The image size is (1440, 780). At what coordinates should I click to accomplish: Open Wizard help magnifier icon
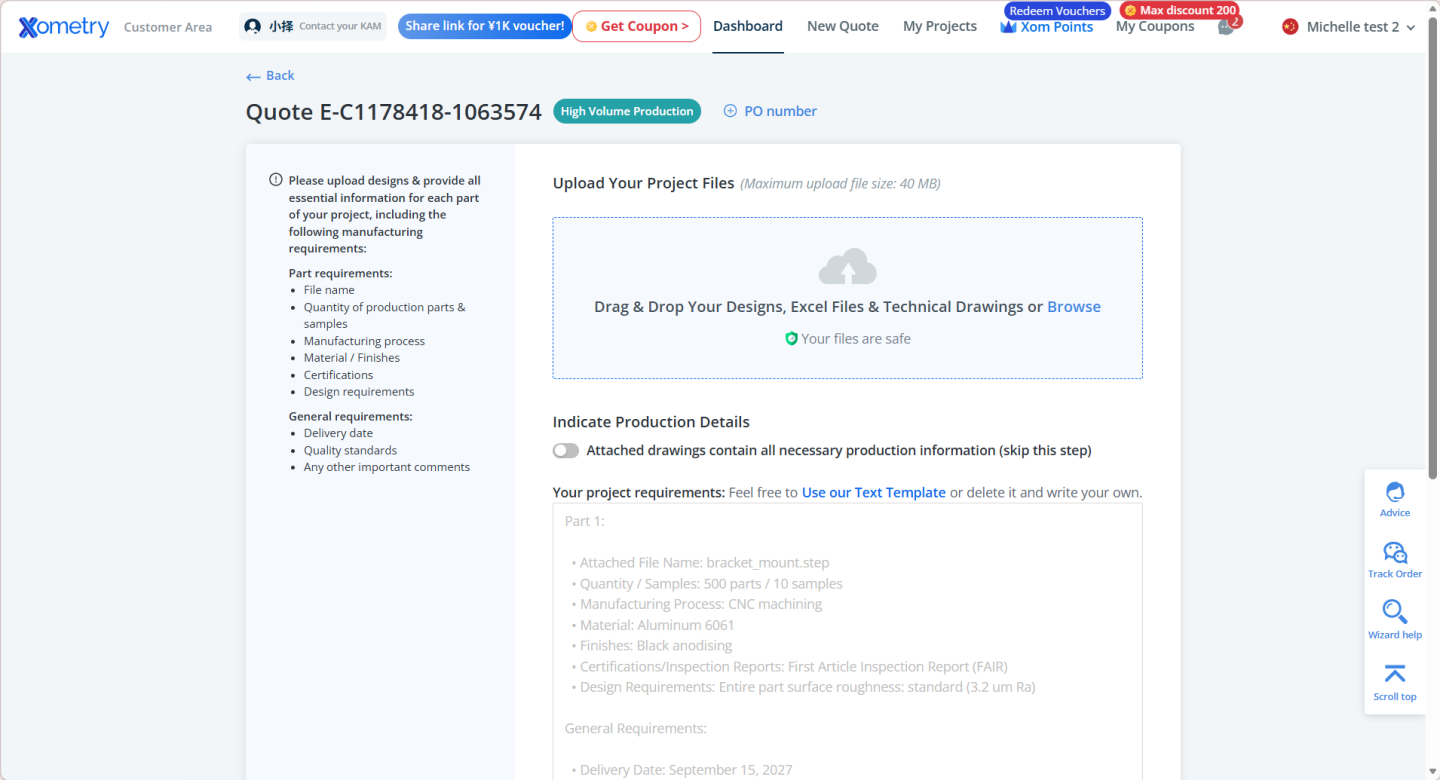(x=1394, y=611)
